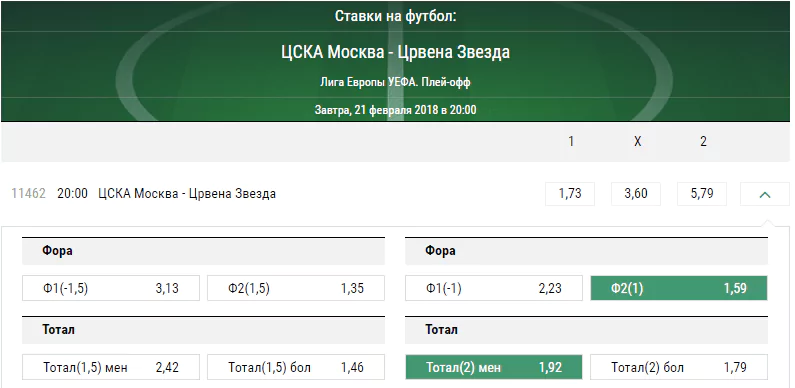
Task: Click the banner title ЦСКА Москва - Црвена Звезда
Action: (x=395, y=52)
